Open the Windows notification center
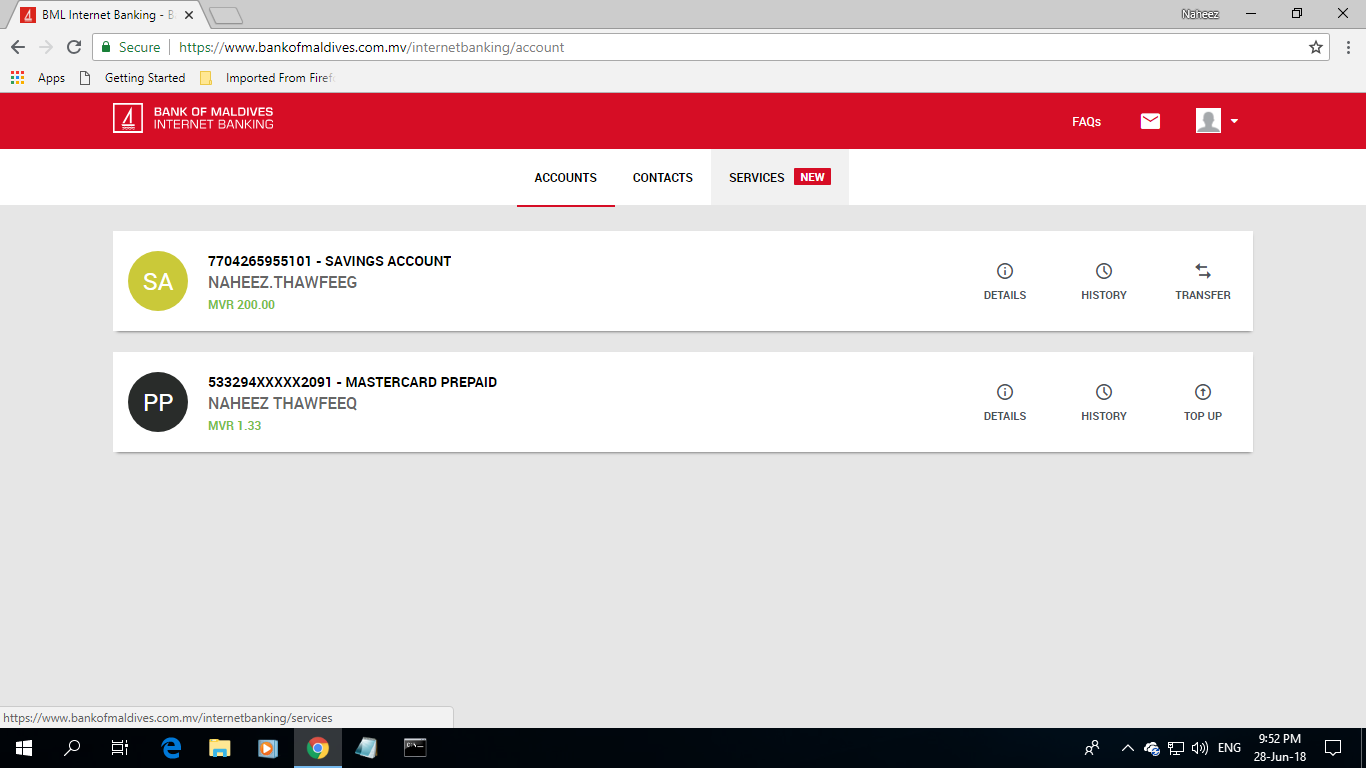Image resolution: width=1366 pixels, height=768 pixels. pyautogui.click(x=1333, y=747)
